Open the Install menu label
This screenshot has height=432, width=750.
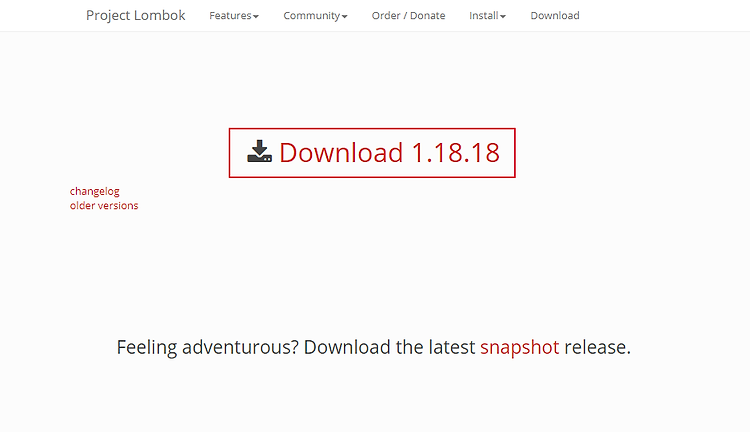click(484, 16)
